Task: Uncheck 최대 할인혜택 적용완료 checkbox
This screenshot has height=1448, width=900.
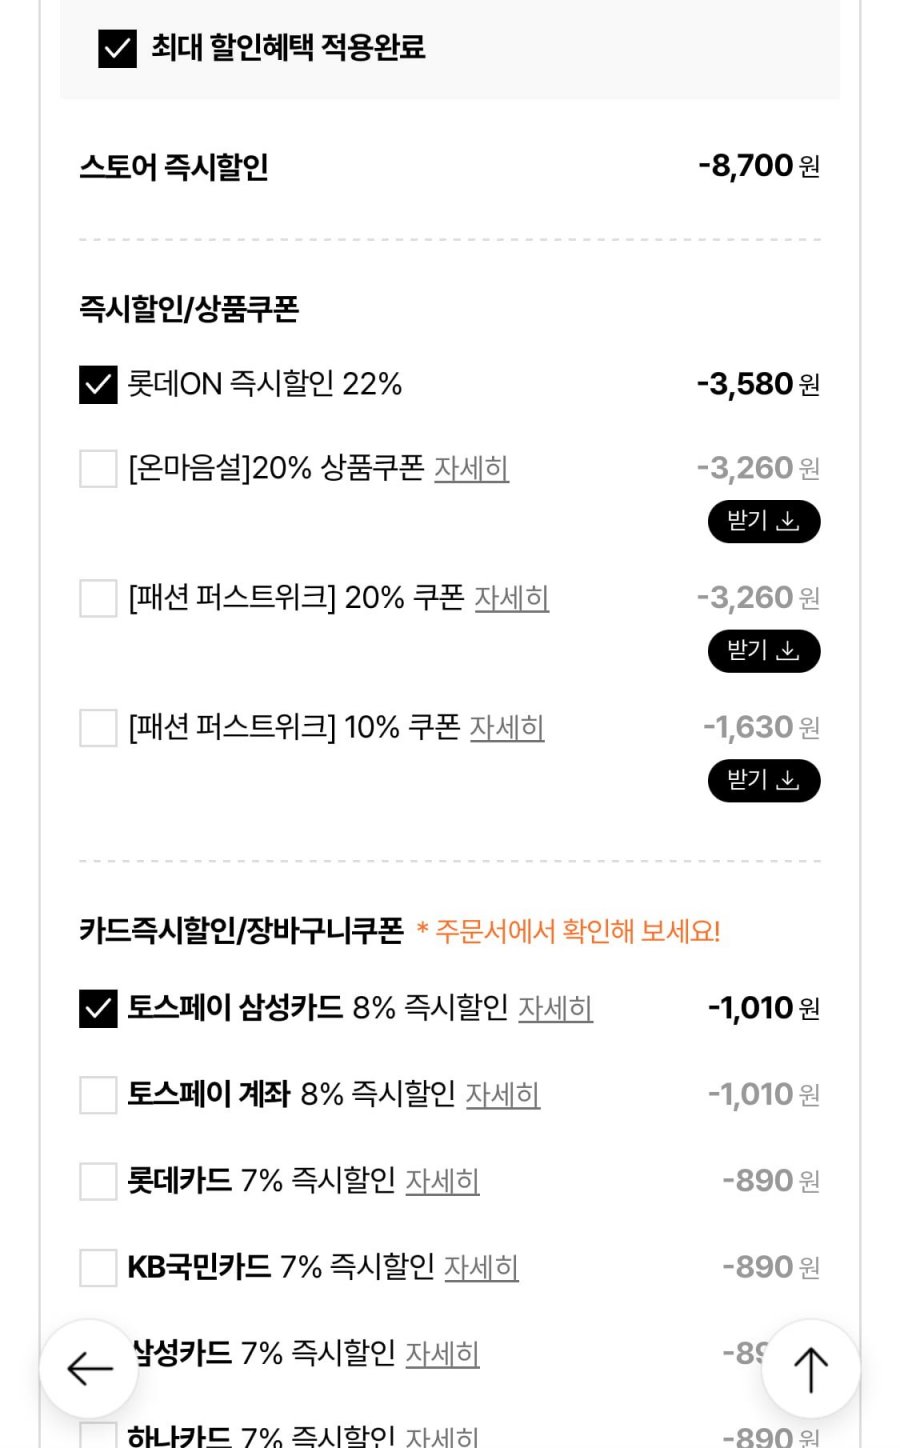Action: pyautogui.click(x=117, y=48)
